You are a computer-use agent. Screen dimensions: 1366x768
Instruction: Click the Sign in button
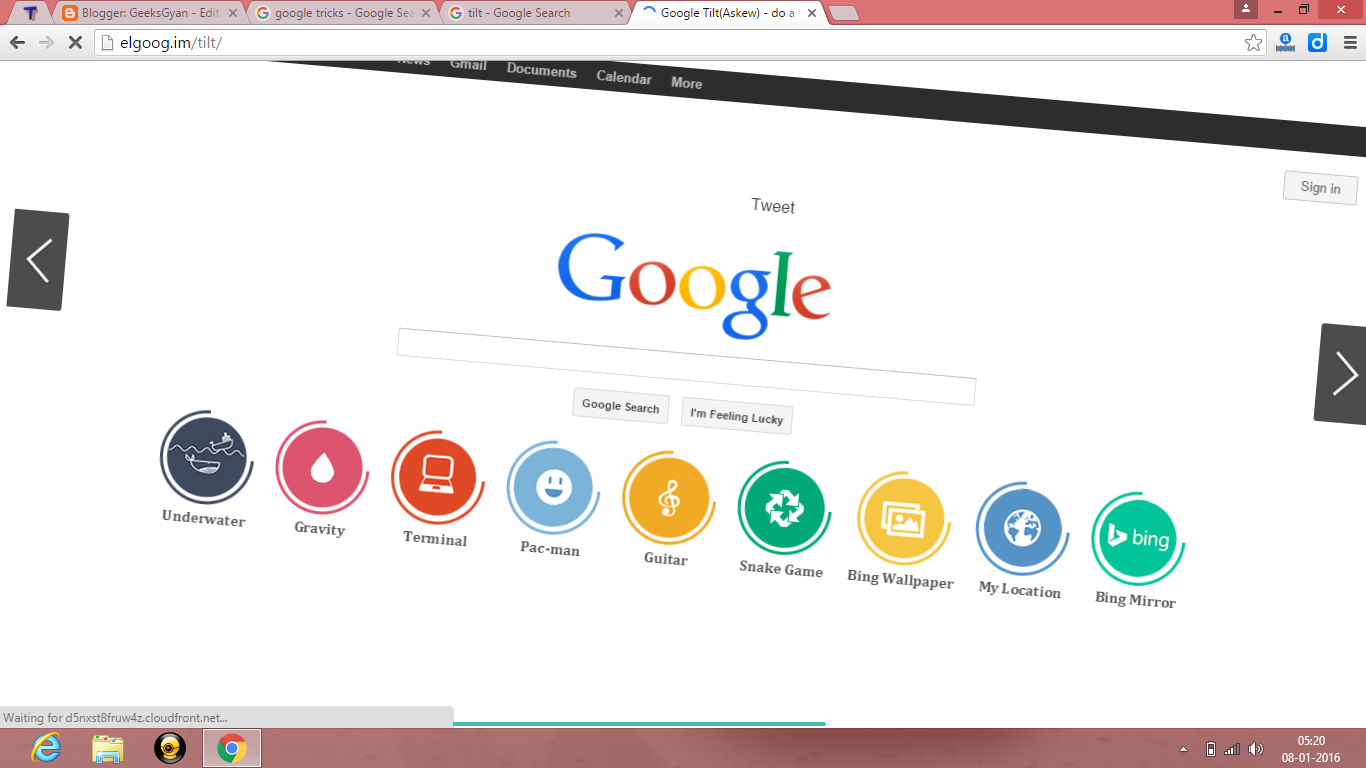click(1320, 188)
